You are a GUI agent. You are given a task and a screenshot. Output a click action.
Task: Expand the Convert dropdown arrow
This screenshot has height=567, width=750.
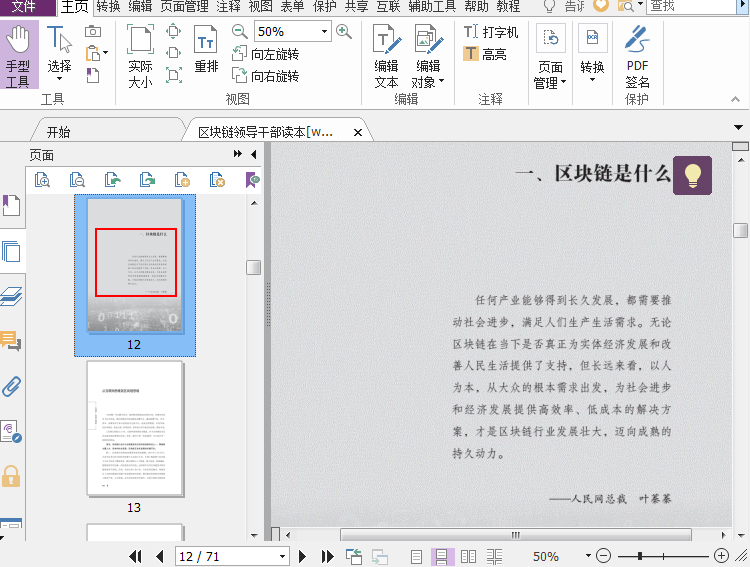point(592,79)
